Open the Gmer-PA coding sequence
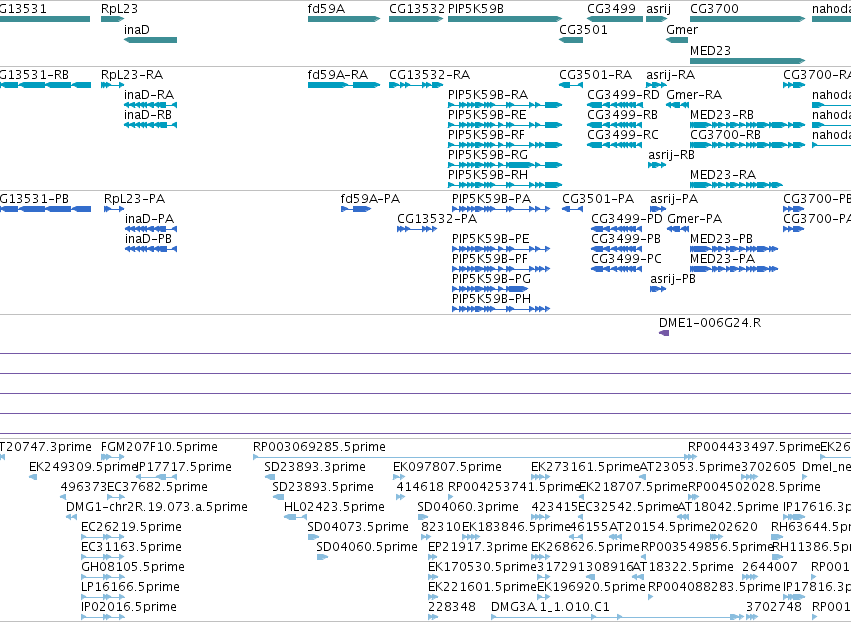The image size is (851, 622). [678, 229]
